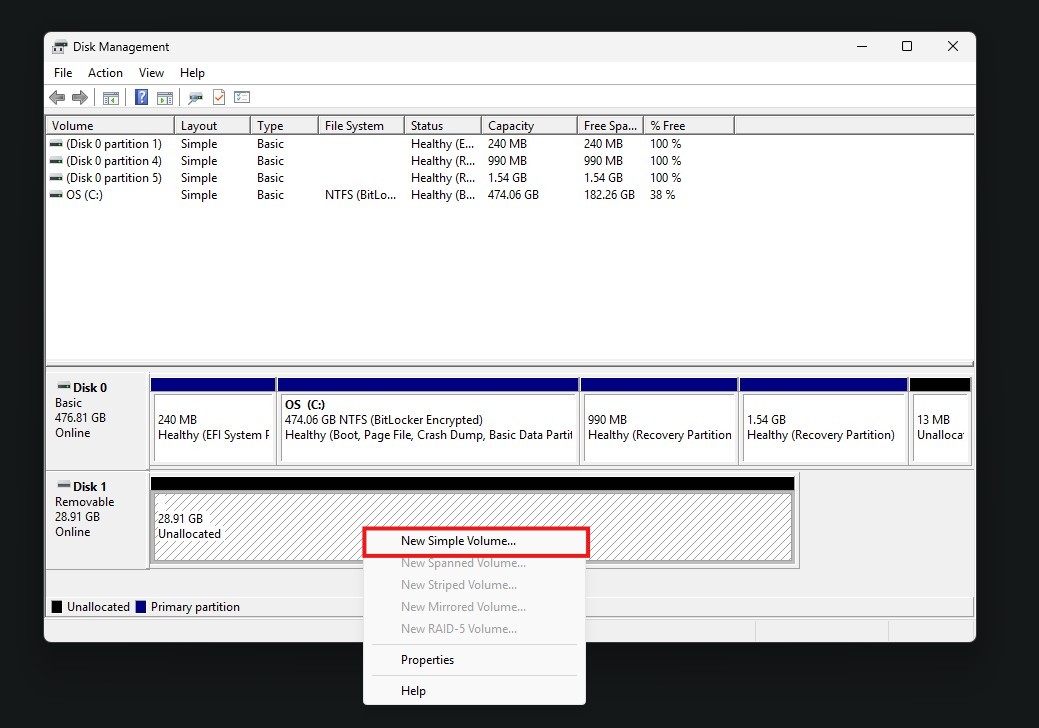Image resolution: width=1039 pixels, height=728 pixels.
Task: Click the disk properties toolbar icon
Action: 195,97
